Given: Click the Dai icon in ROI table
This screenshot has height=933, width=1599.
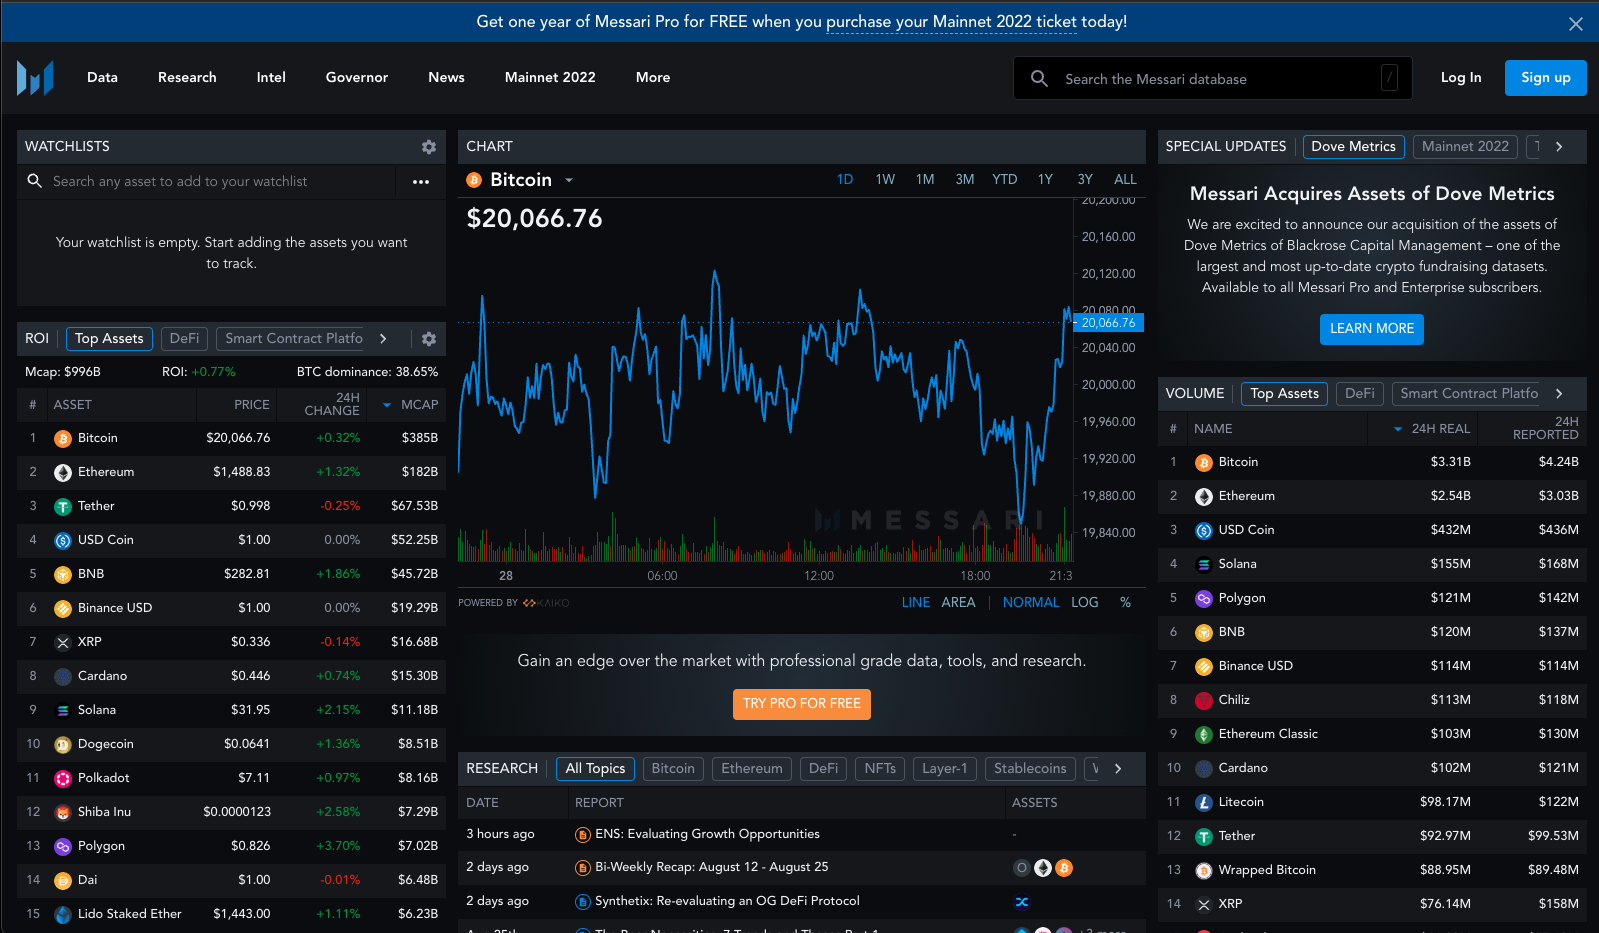Looking at the screenshot, I should pyautogui.click(x=63, y=881).
